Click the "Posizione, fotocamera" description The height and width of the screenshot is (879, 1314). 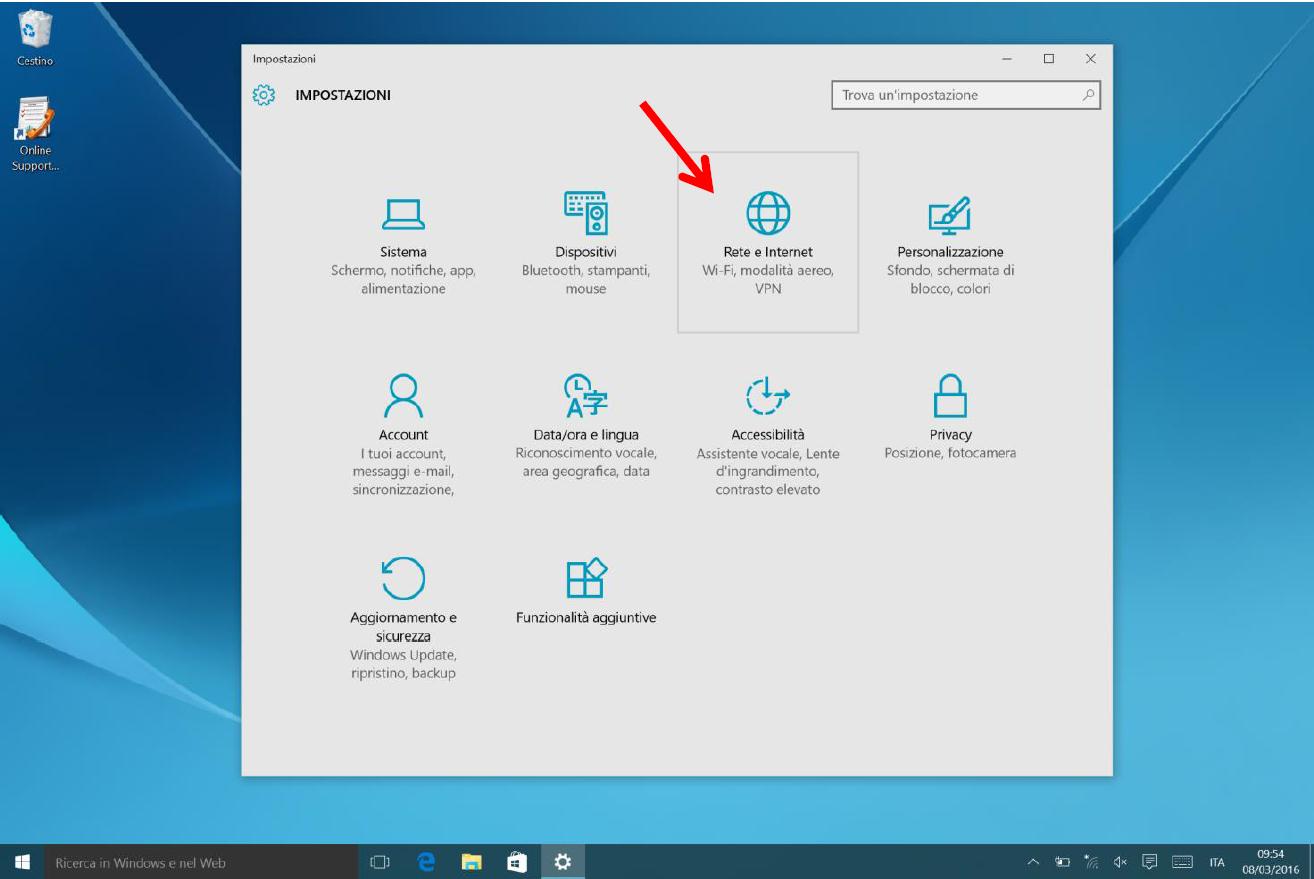click(950, 453)
